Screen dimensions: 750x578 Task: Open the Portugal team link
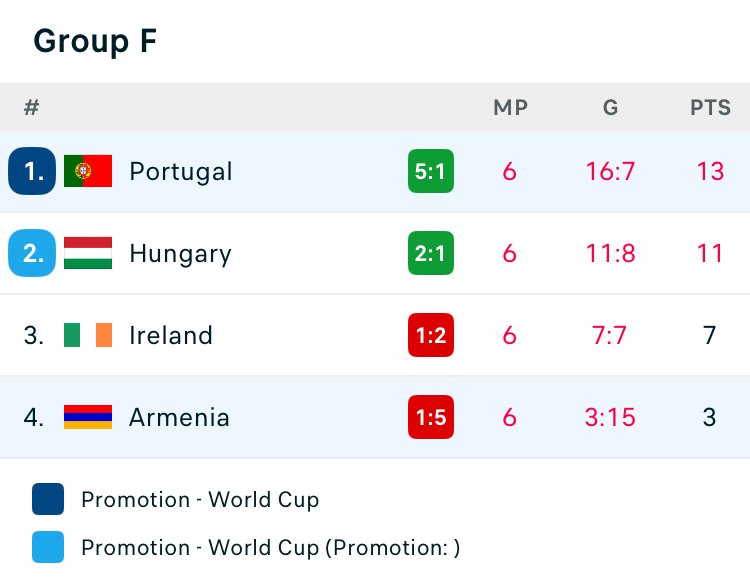[x=181, y=171]
